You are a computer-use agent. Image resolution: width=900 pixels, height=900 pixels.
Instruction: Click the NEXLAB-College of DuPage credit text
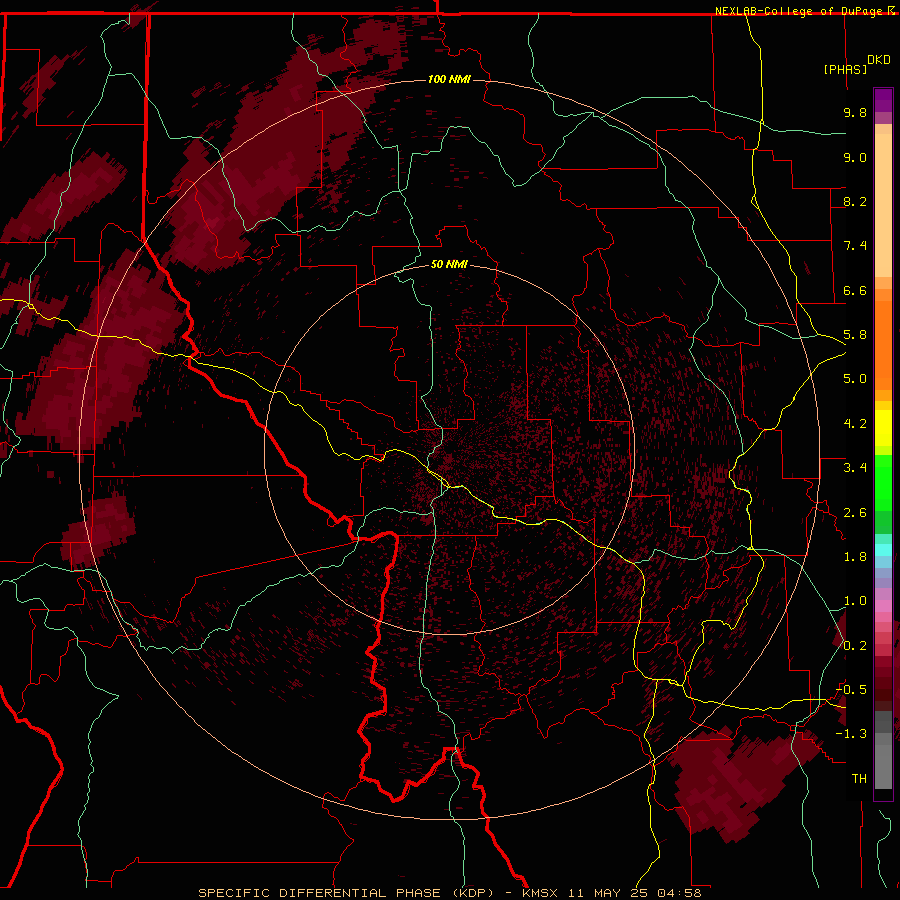[805, 11]
